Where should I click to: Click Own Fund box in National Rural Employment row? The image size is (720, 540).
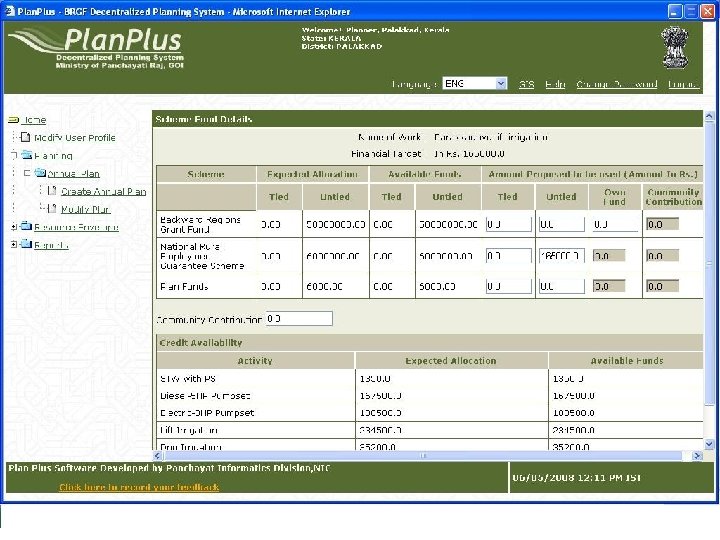609,255
